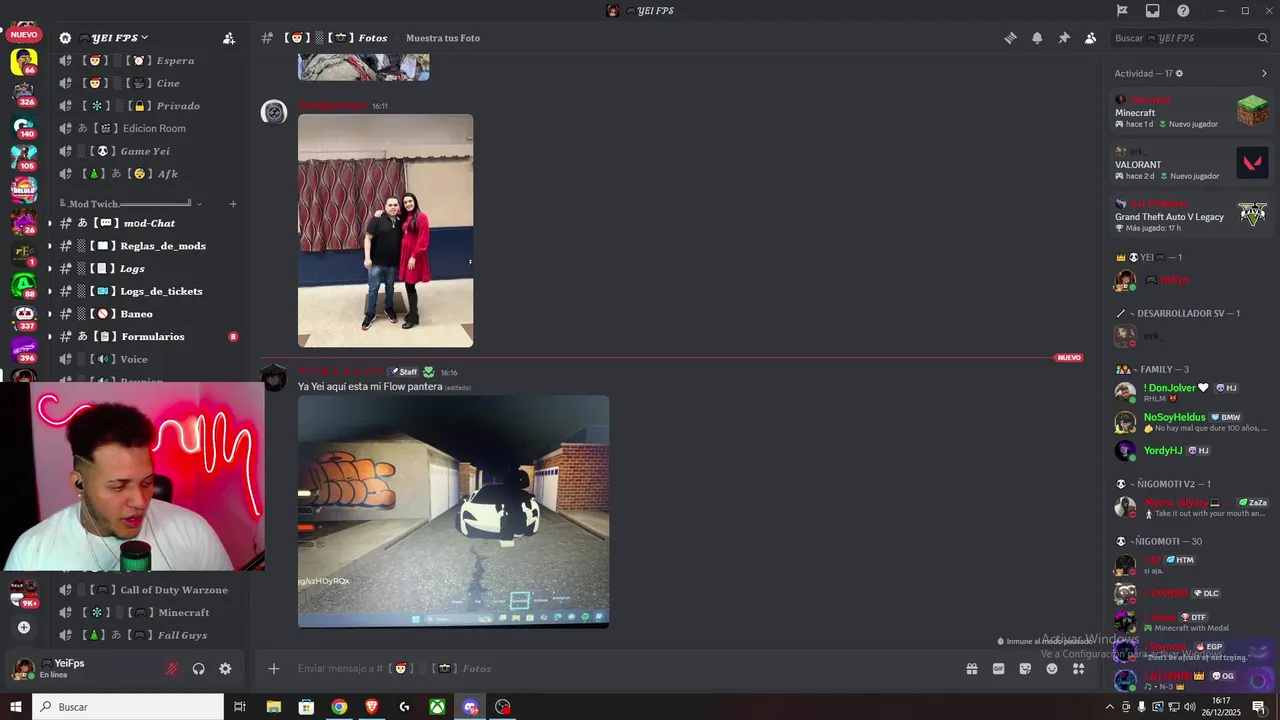The image size is (1280, 720).
Task: Join the Espera voice channel
Action: (149, 61)
